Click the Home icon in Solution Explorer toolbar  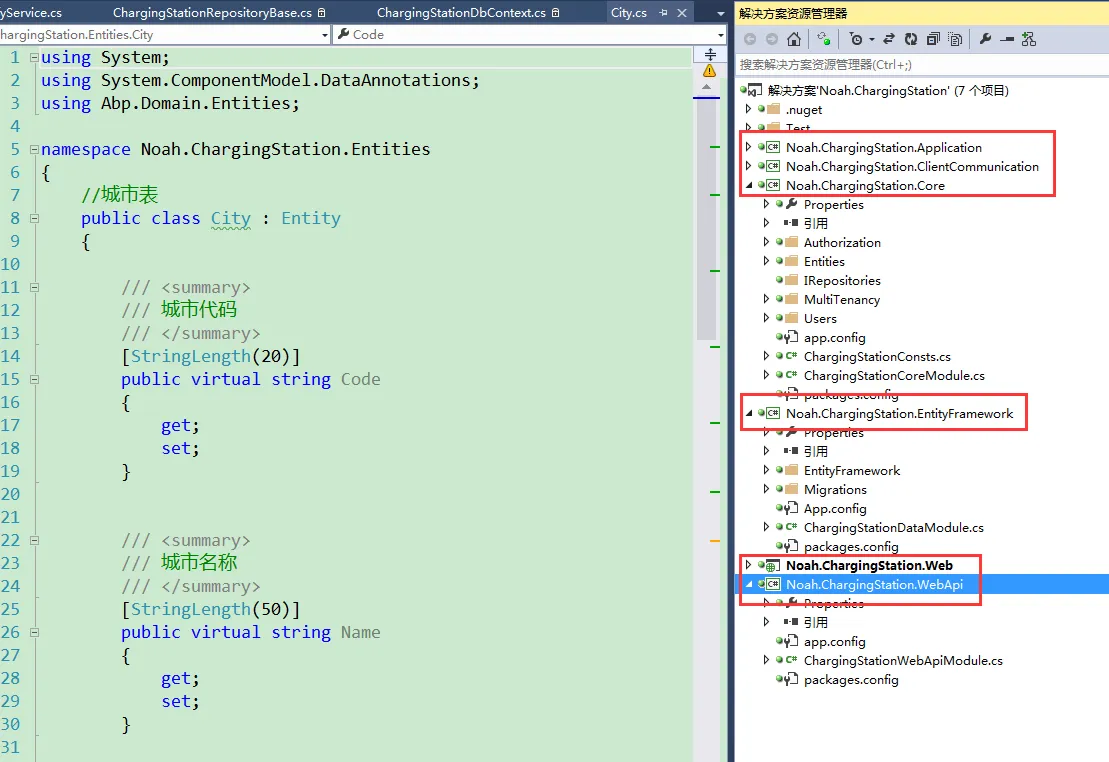pos(793,39)
